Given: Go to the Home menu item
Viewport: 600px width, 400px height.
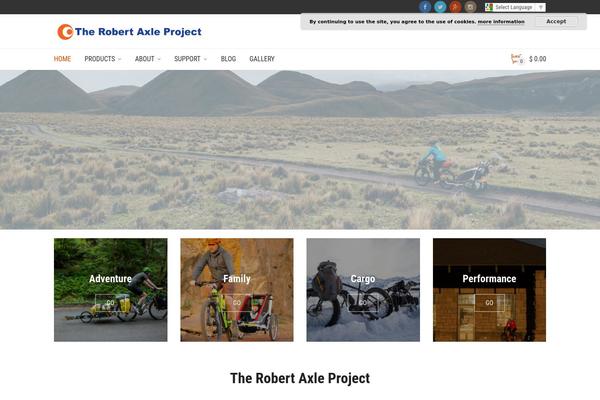Looking at the screenshot, I should coord(62,59).
